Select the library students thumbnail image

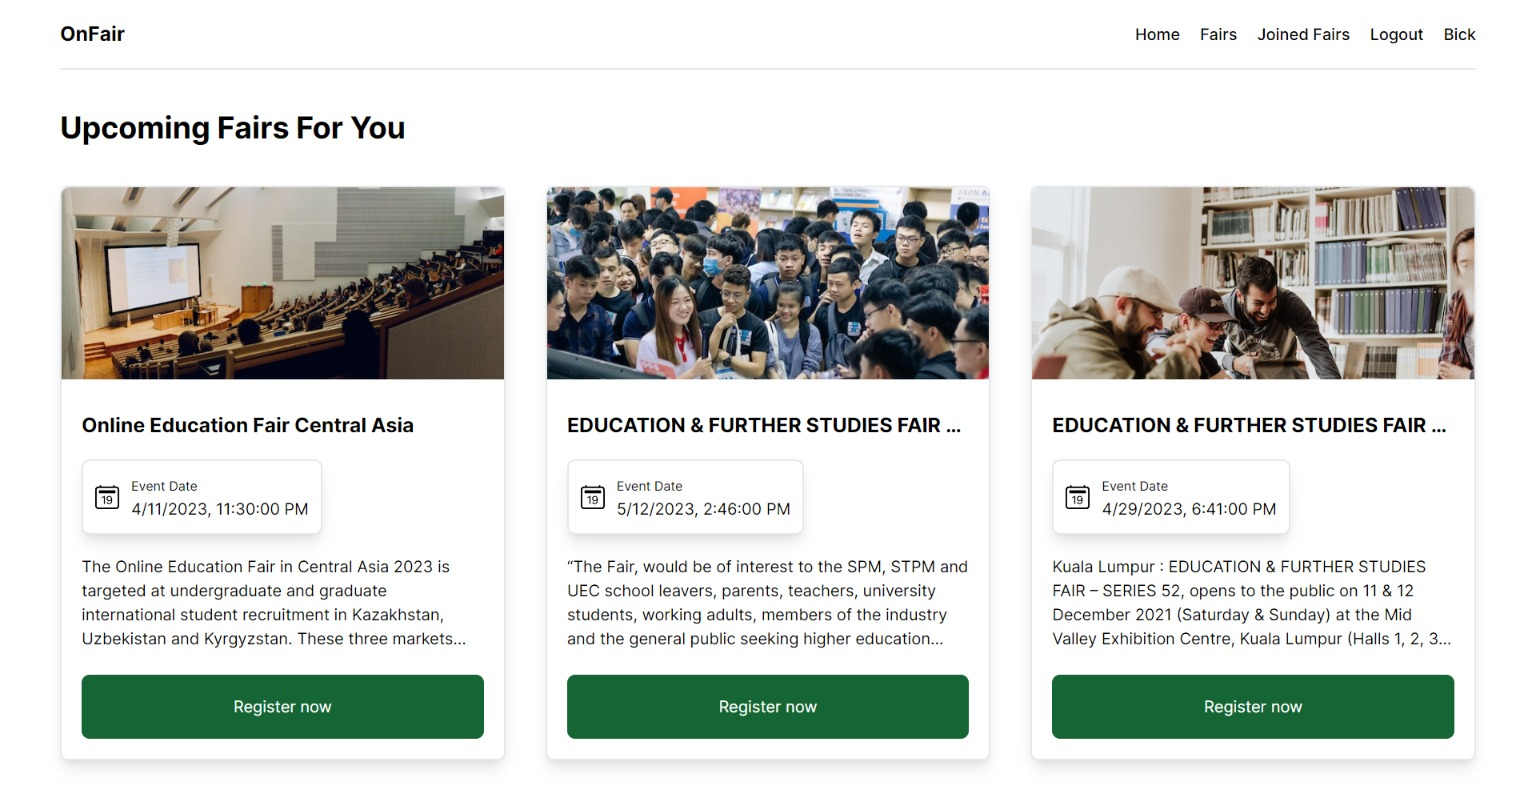[x=1252, y=283]
